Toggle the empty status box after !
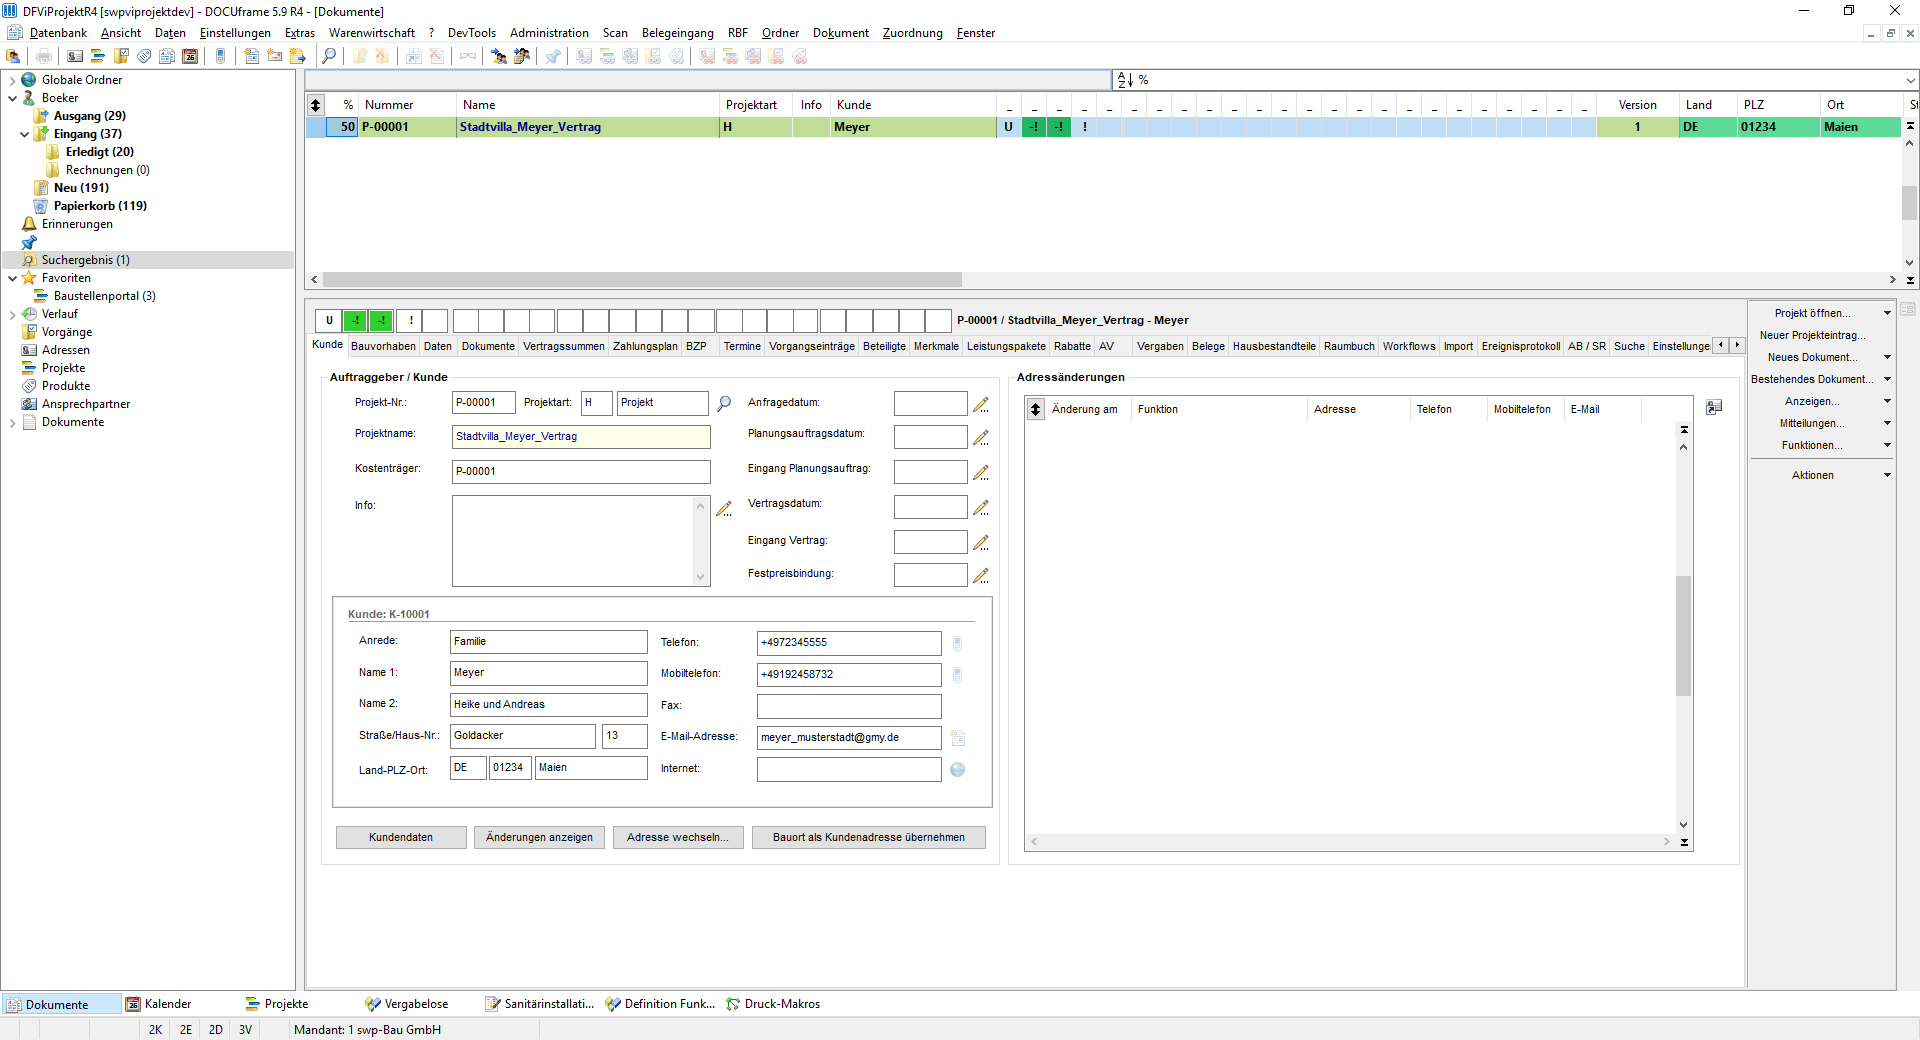The height and width of the screenshot is (1040, 1920). 435,321
